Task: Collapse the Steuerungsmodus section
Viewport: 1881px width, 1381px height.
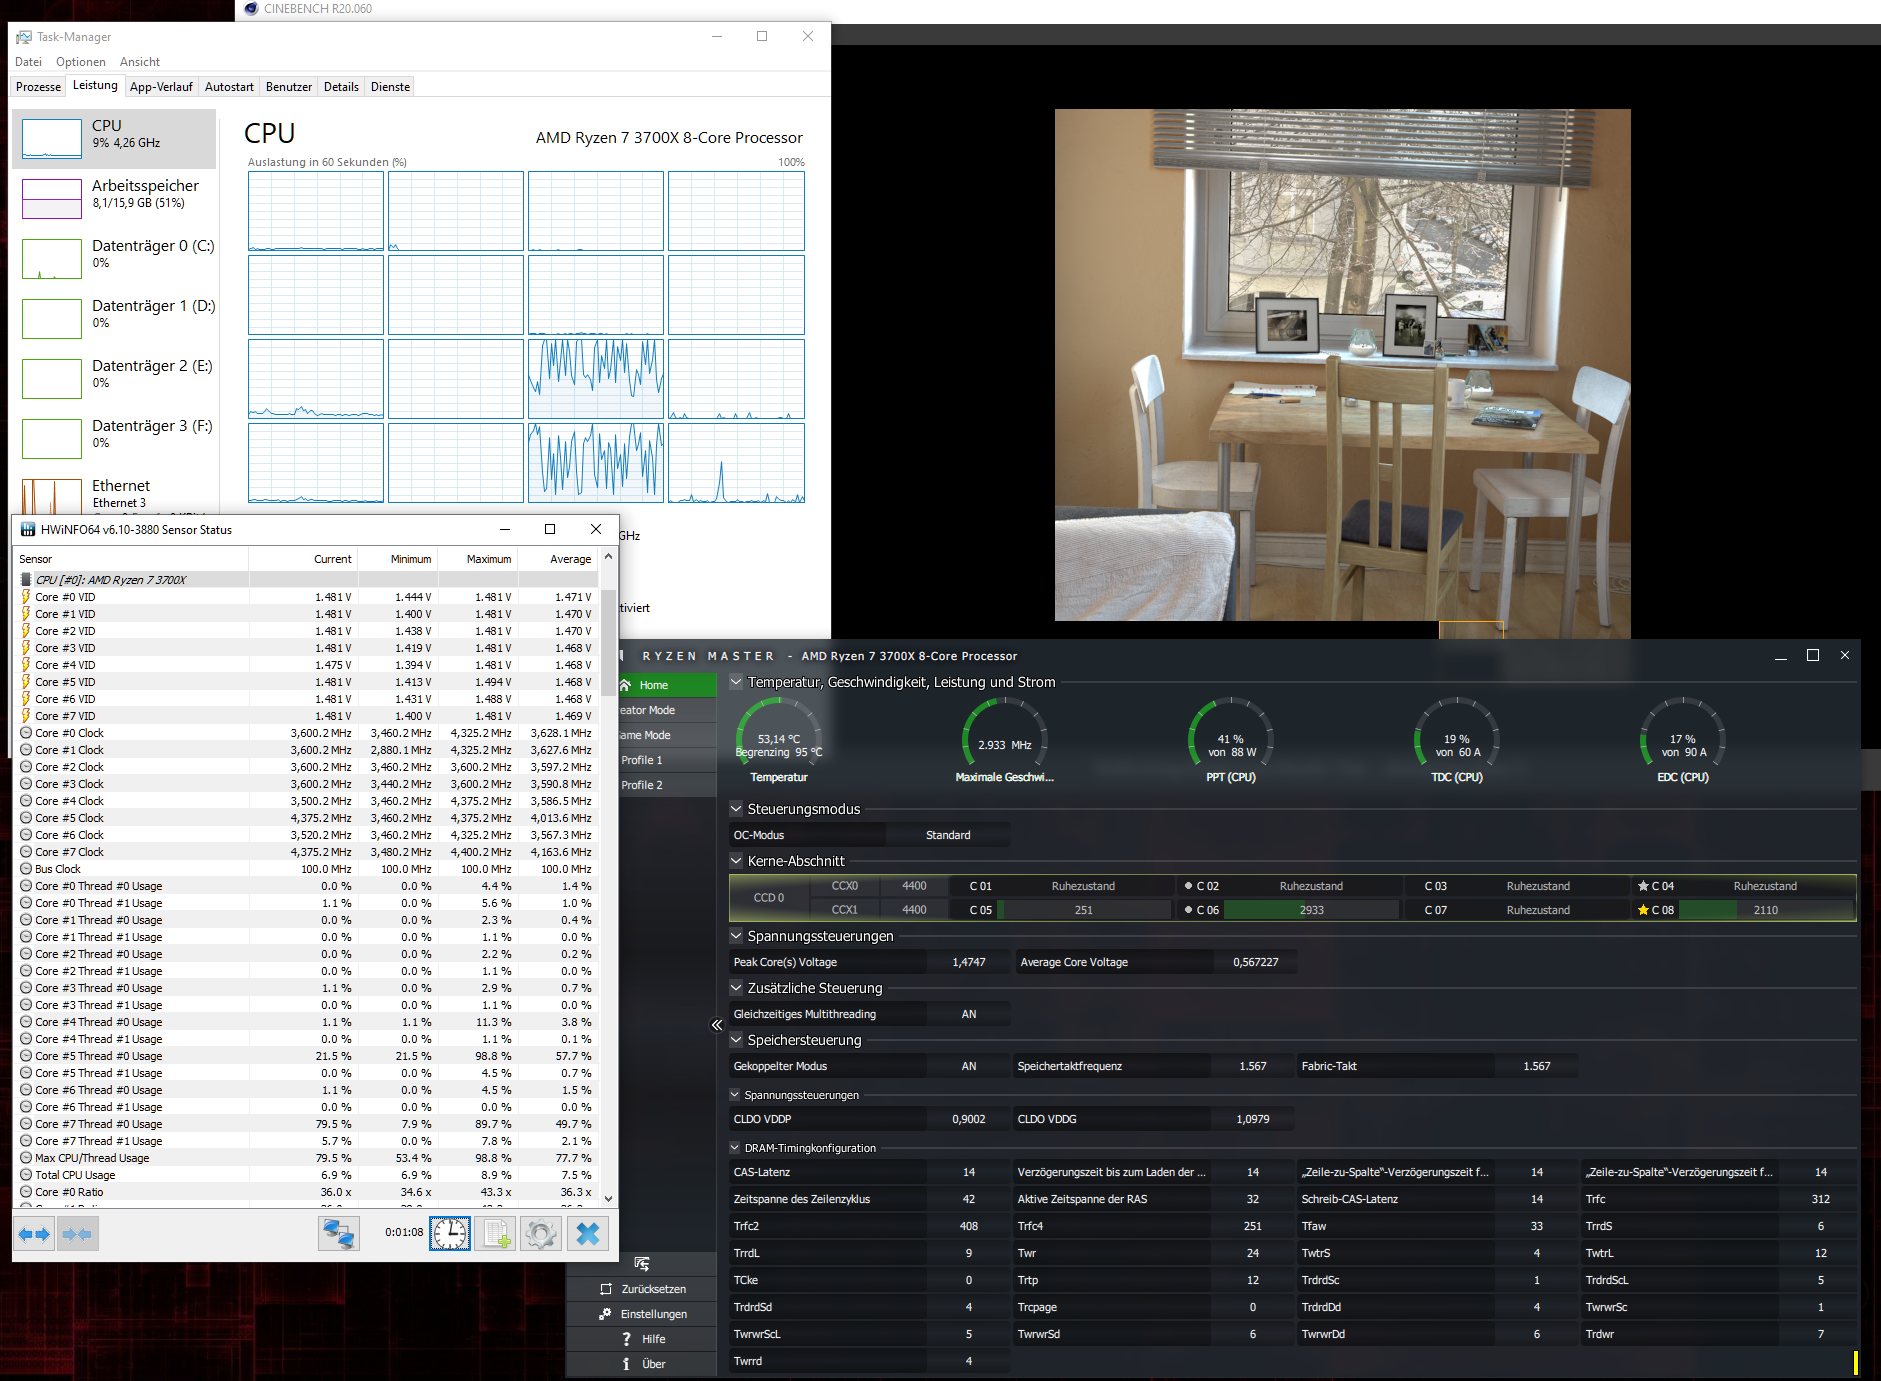Action: coord(736,809)
